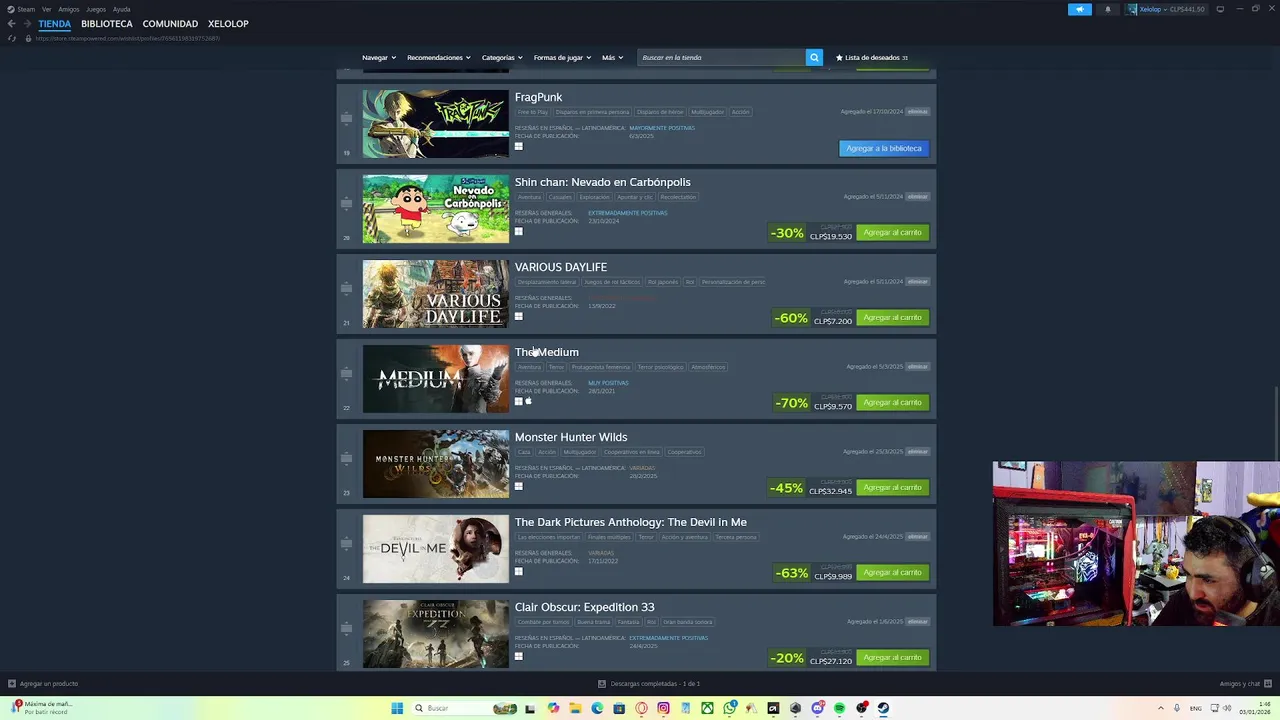Remove Shin chan with its eliminar button
1280x720 pixels.
917,197
